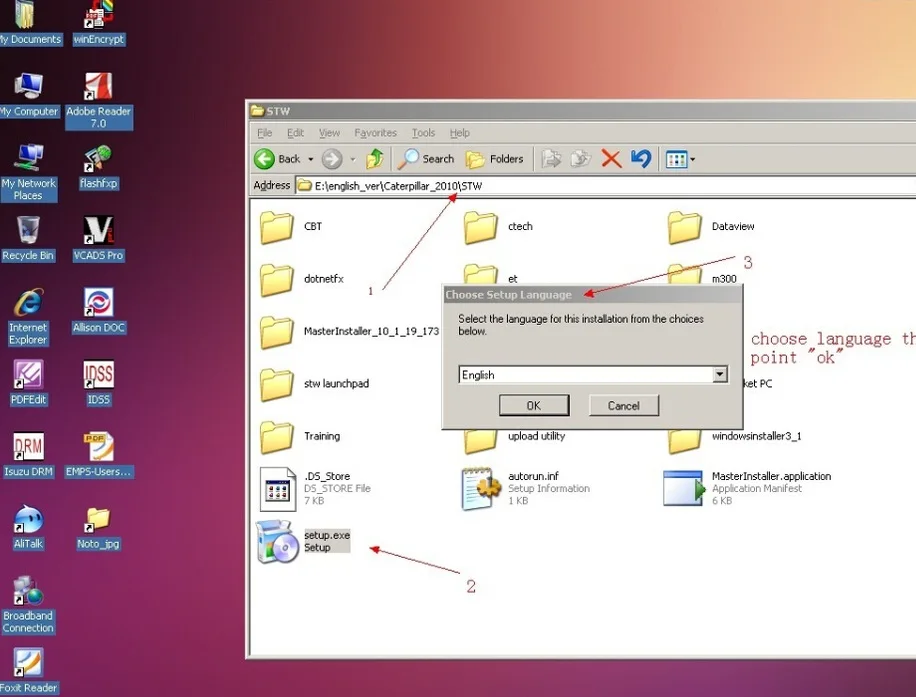Open the Tools menu
Screen dimensions: 916x697
pyautogui.click(x=423, y=133)
